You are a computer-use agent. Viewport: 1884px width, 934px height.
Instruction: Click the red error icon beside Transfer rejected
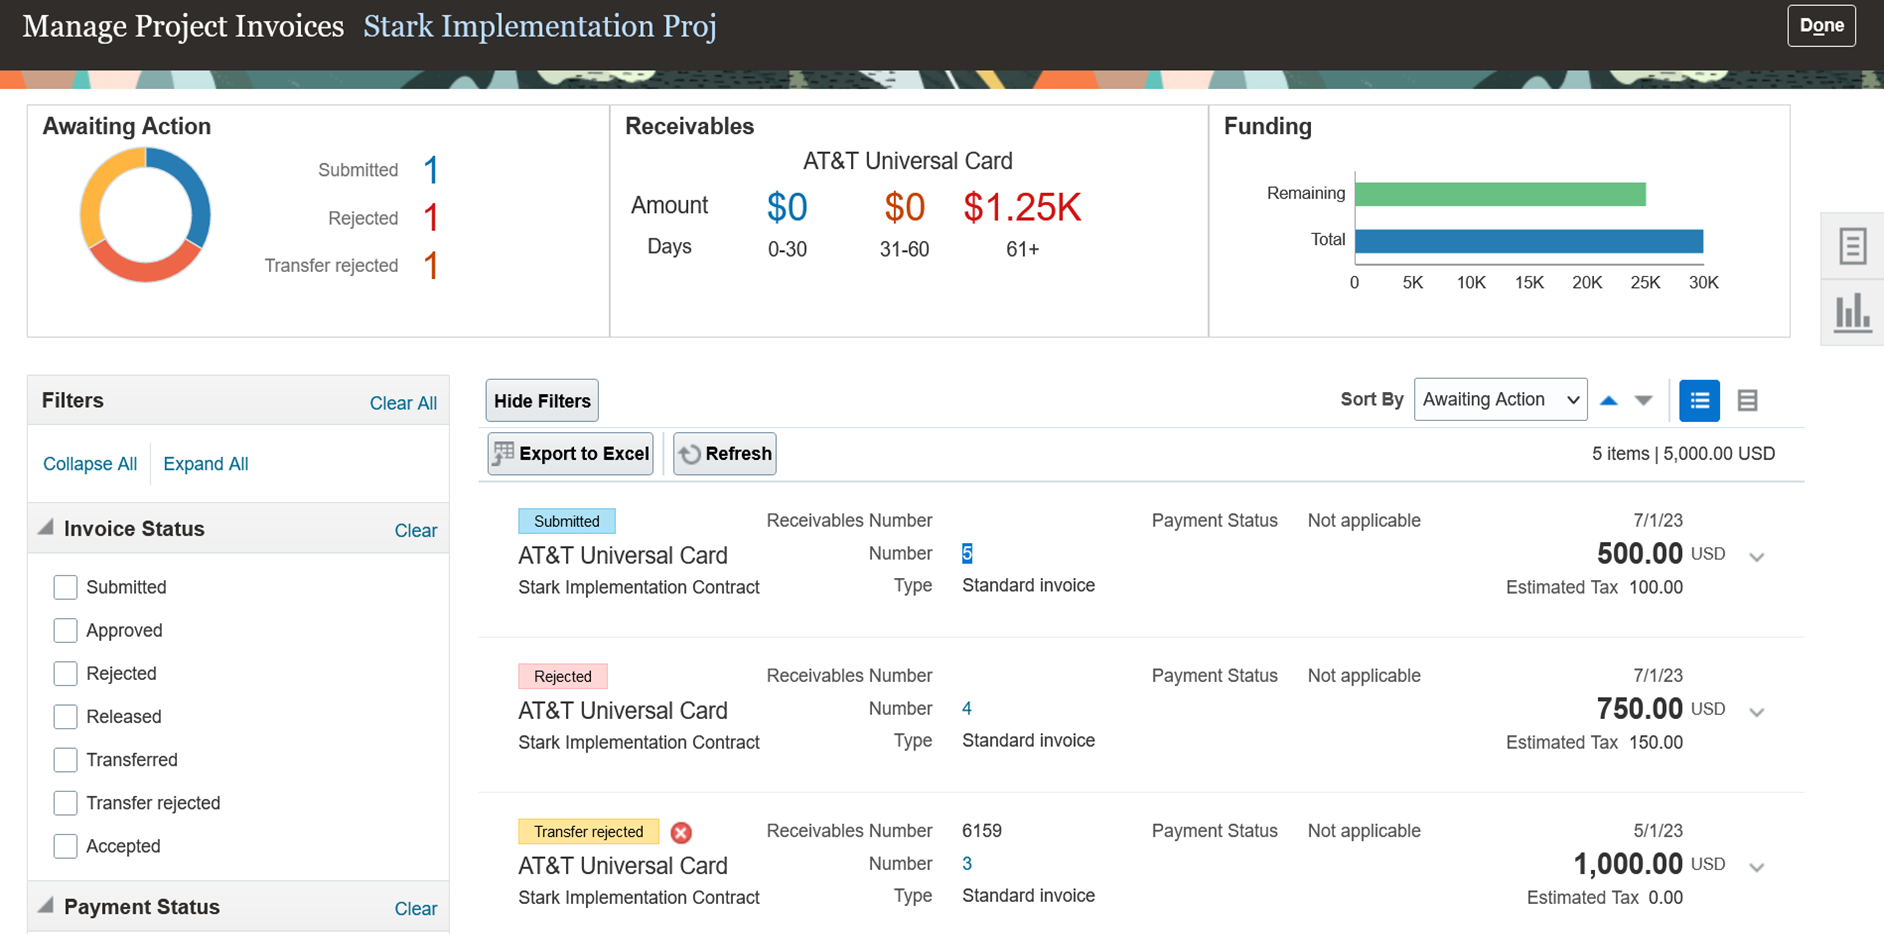pos(681,832)
